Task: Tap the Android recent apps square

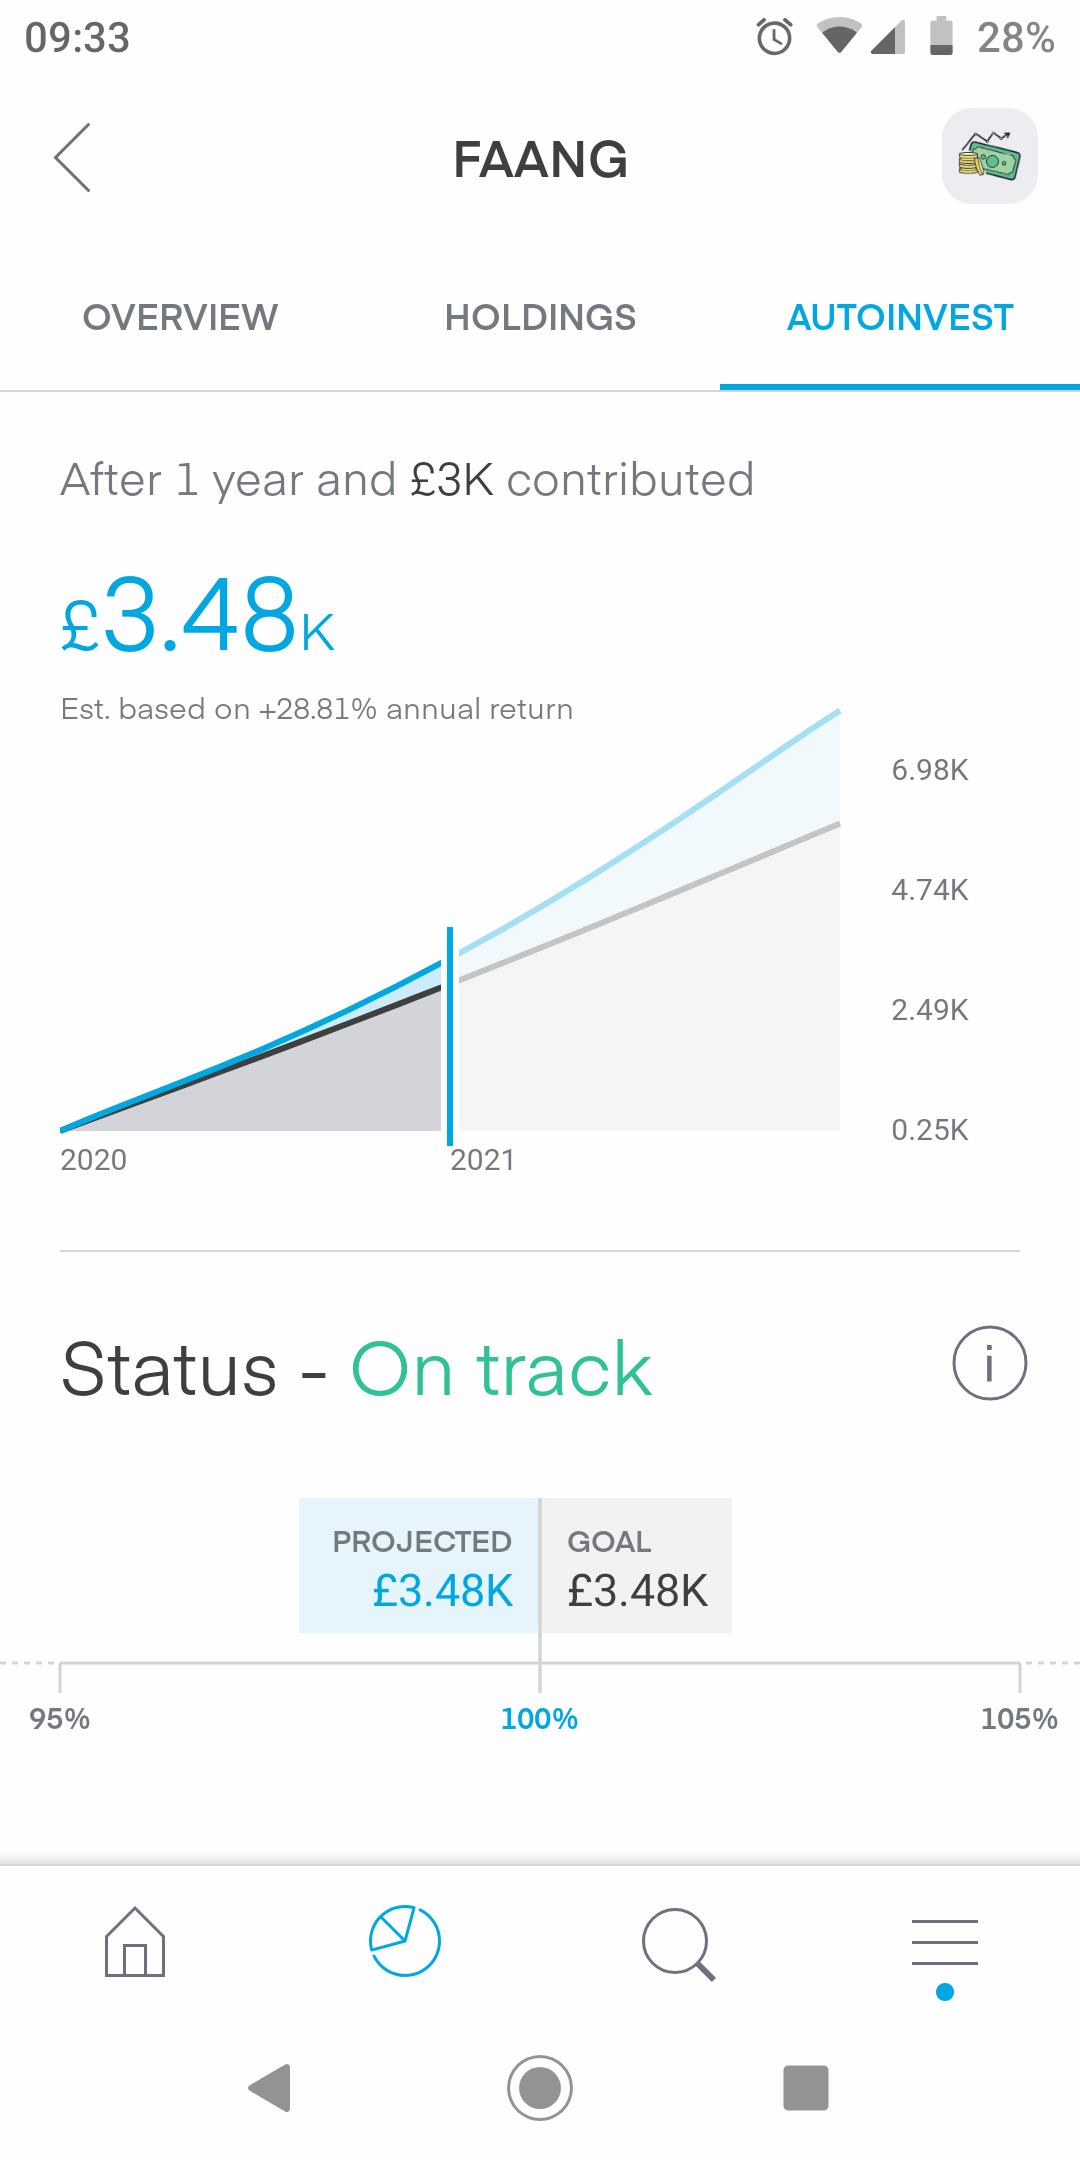Action: pyautogui.click(x=806, y=2088)
